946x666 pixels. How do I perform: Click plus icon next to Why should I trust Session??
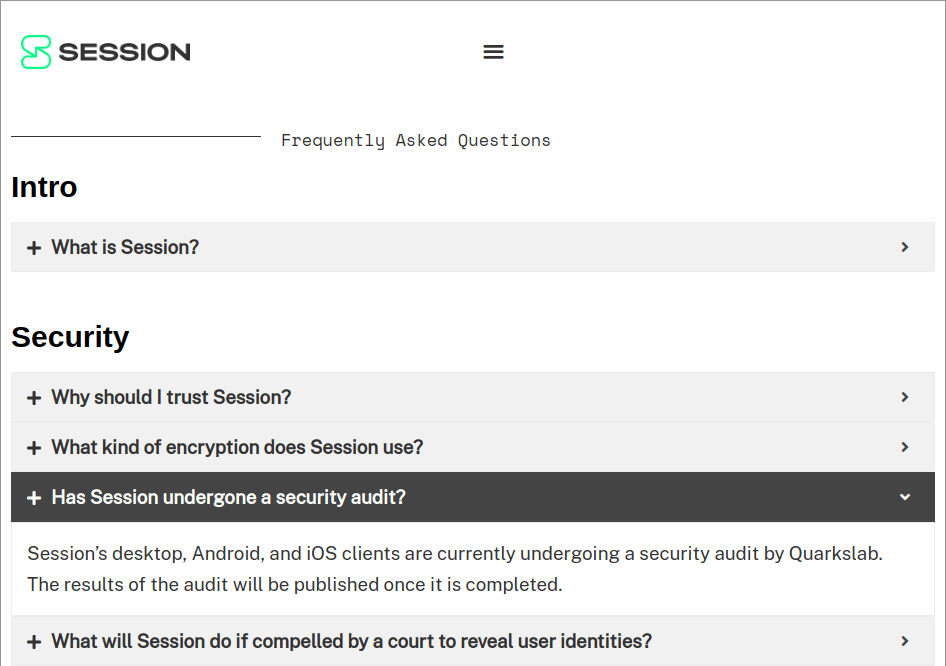(x=34, y=398)
